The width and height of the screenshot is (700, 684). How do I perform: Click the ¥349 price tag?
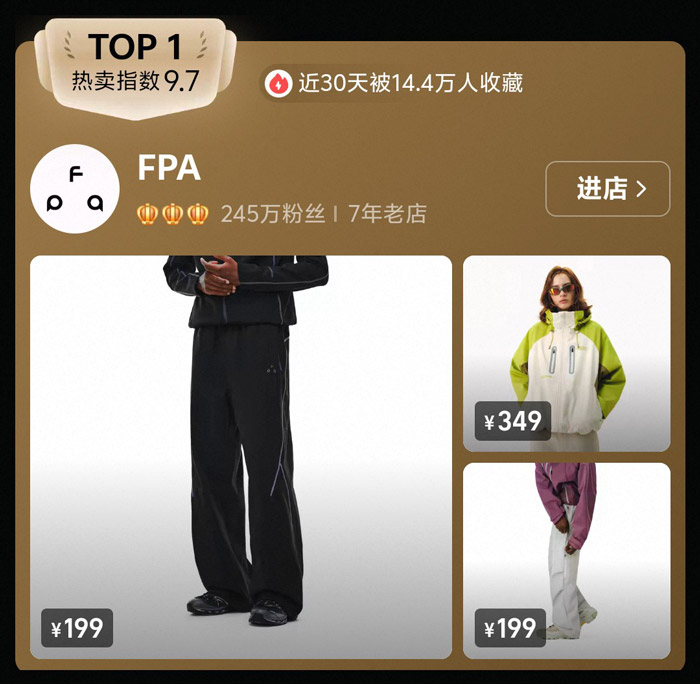512,421
